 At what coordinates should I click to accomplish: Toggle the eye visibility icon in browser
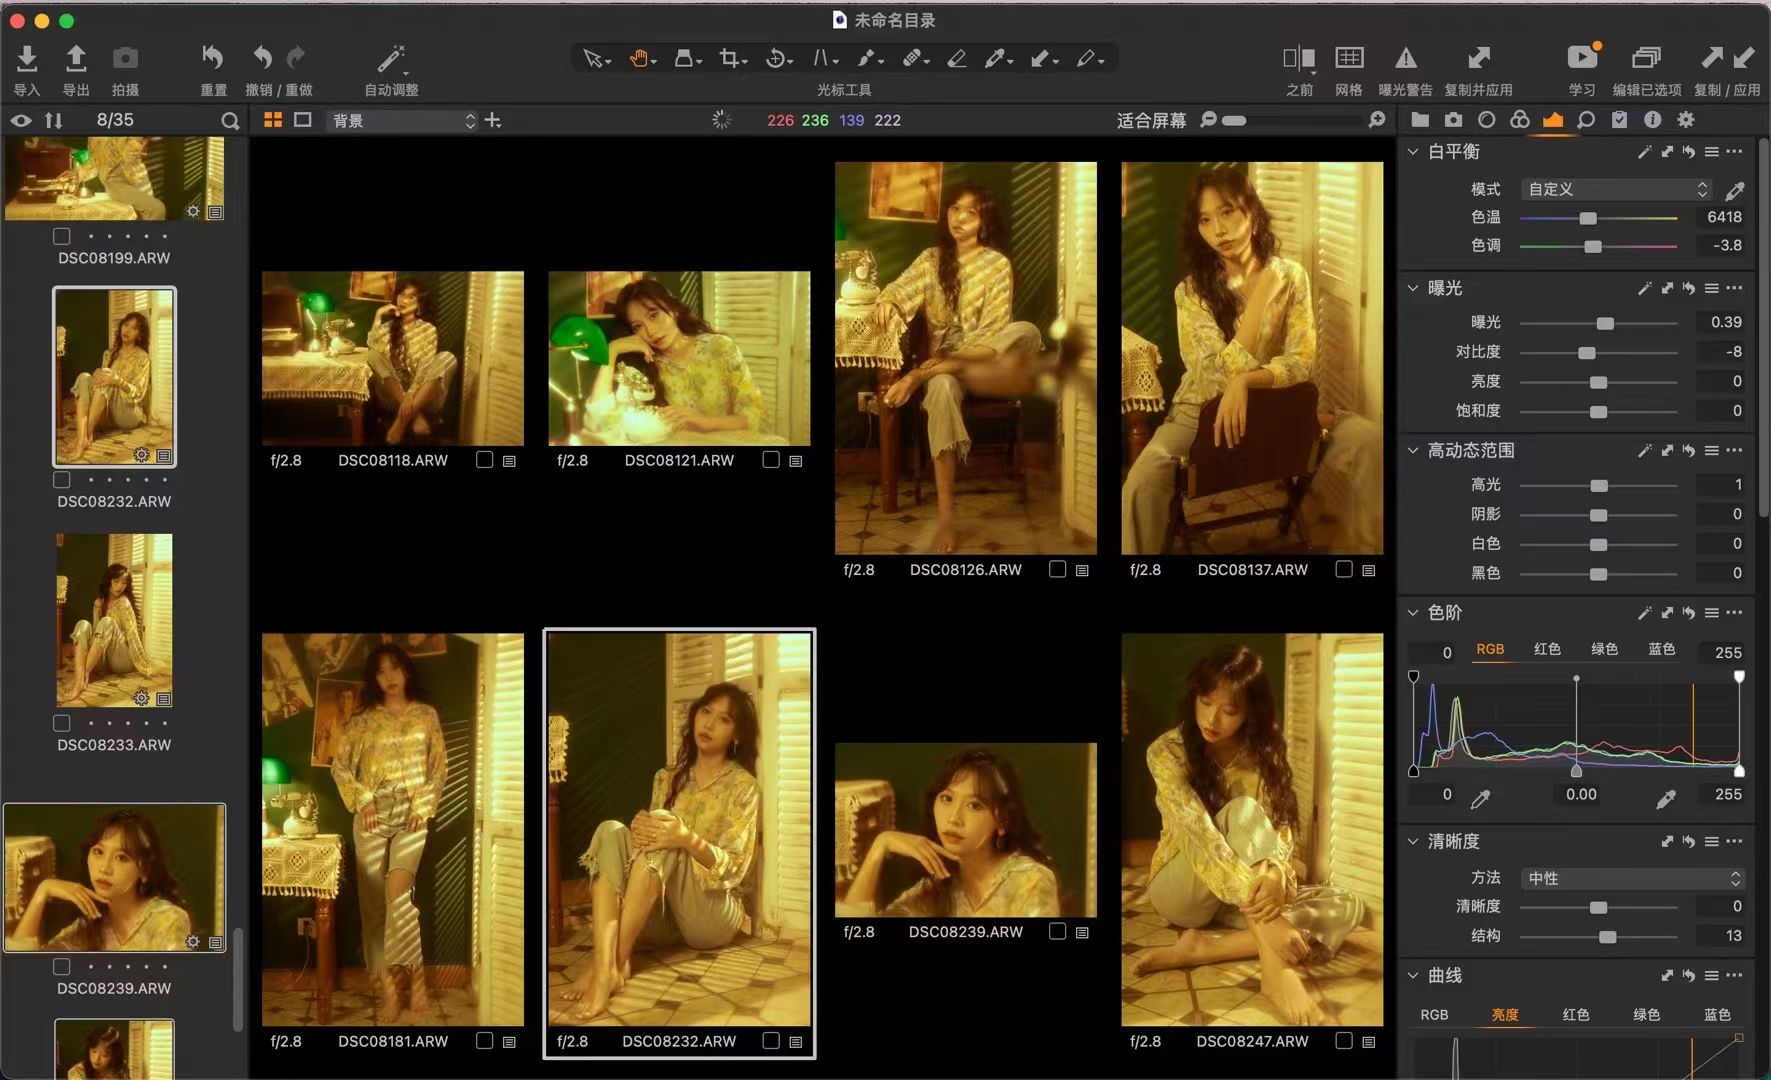coord(21,121)
